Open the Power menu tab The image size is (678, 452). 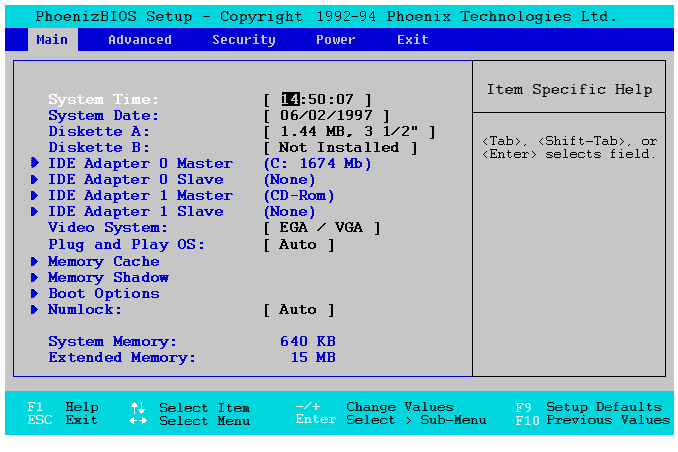(x=335, y=40)
